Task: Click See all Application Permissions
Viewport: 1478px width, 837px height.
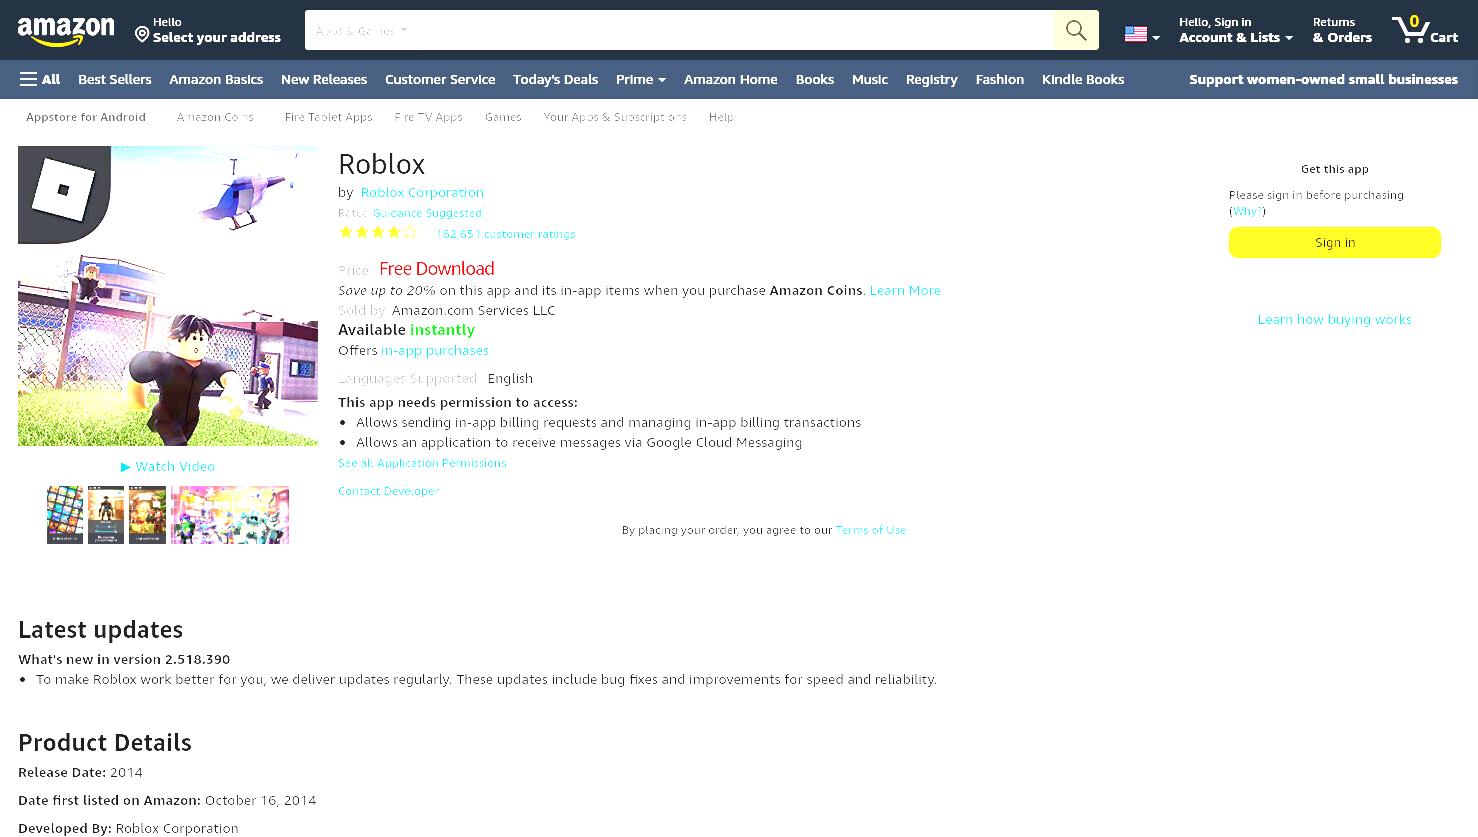Action: [422, 463]
